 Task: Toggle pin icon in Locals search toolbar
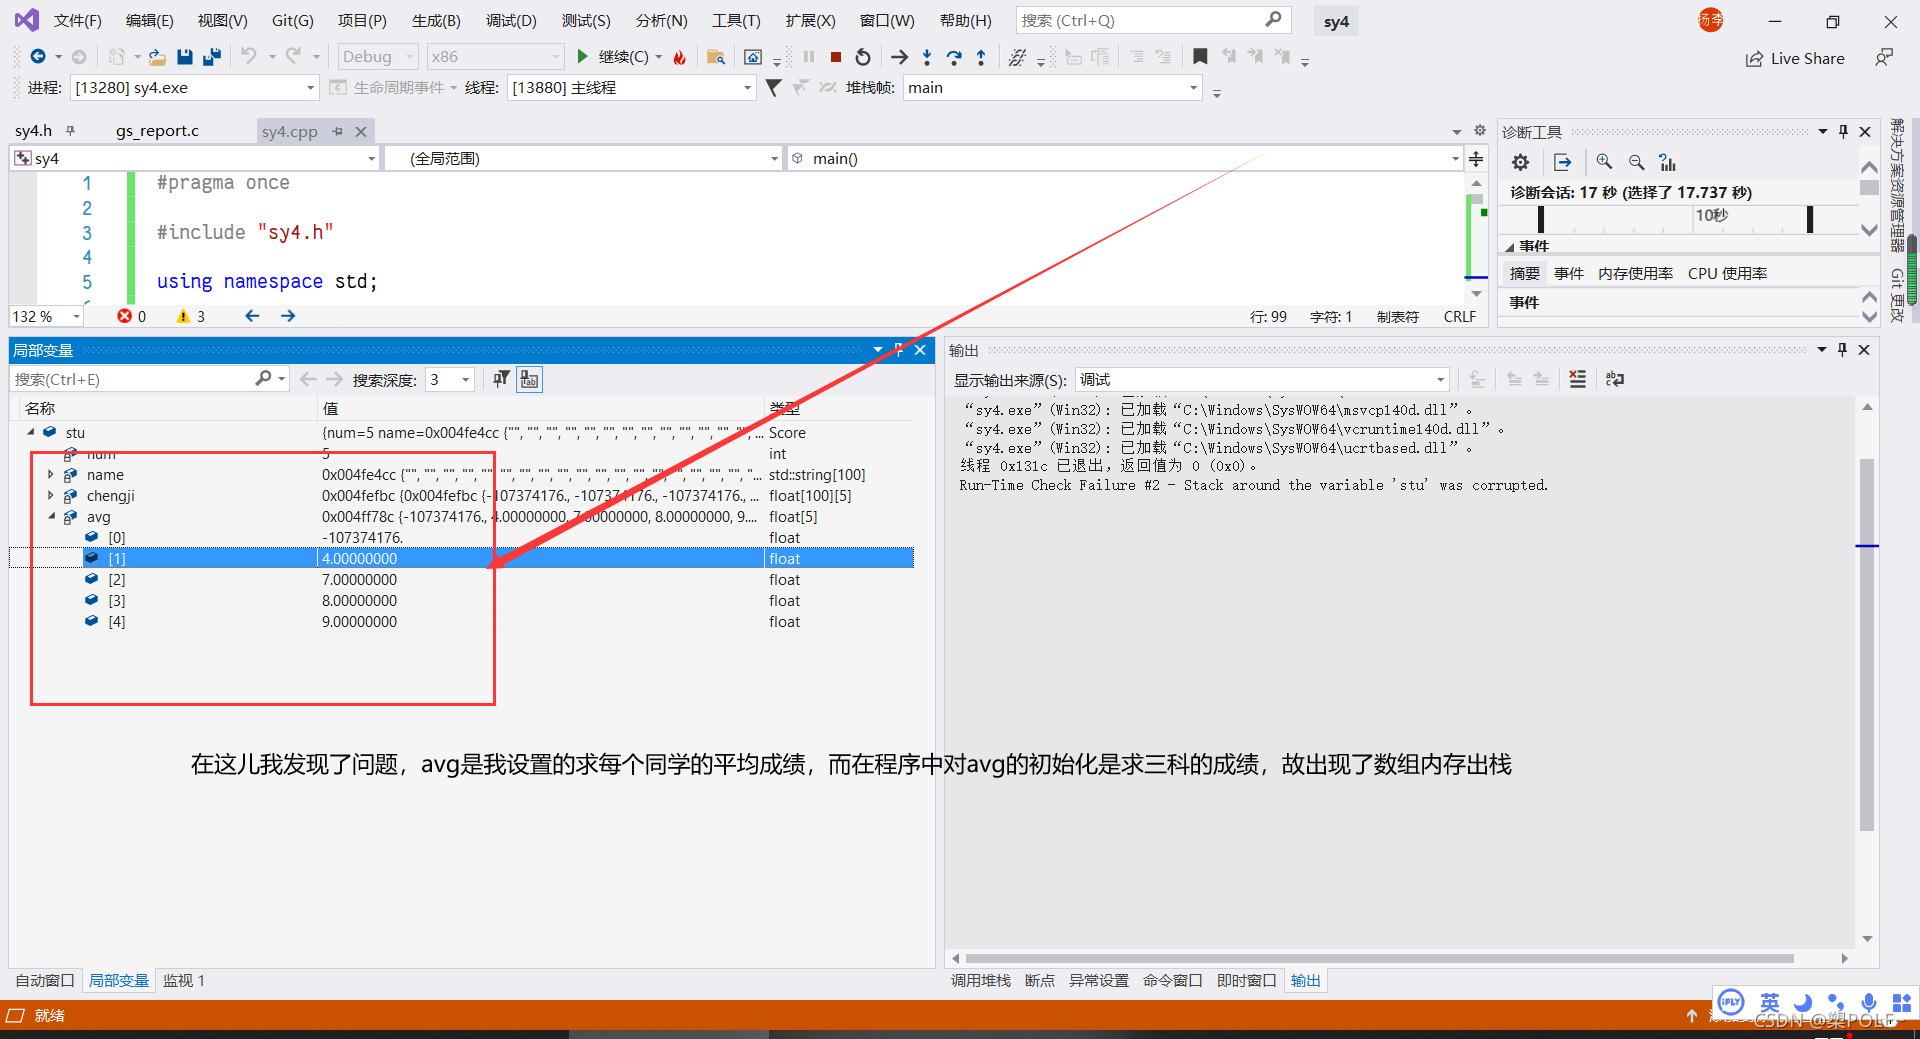click(x=501, y=379)
